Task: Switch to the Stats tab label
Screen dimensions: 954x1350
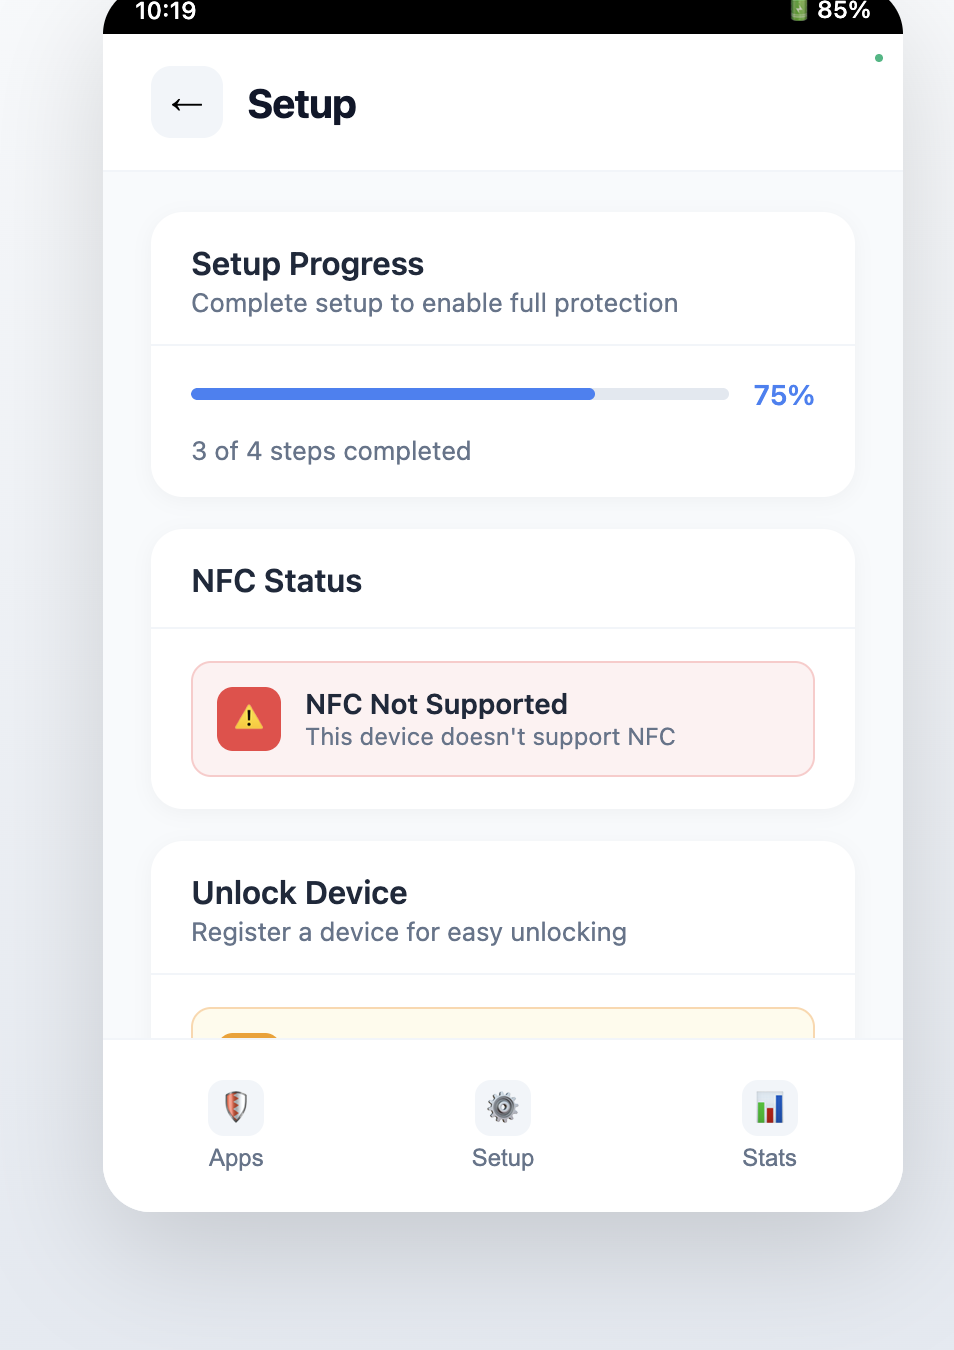Action: [x=769, y=1158]
